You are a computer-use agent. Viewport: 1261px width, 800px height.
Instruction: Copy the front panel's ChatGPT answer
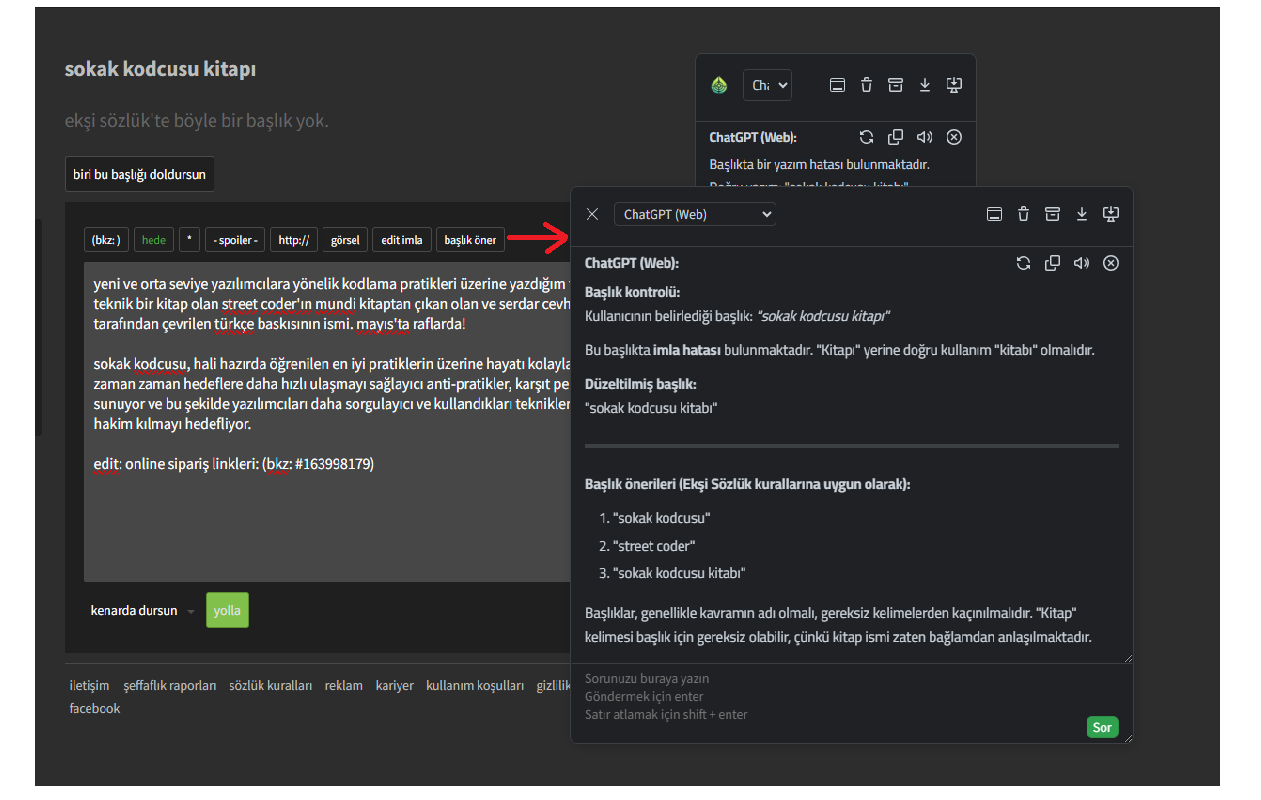(x=1052, y=263)
